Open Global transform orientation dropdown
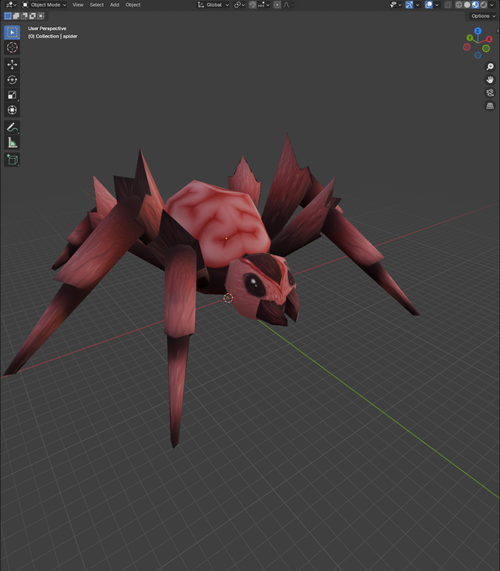The width and height of the screenshot is (500, 571). (x=213, y=5)
